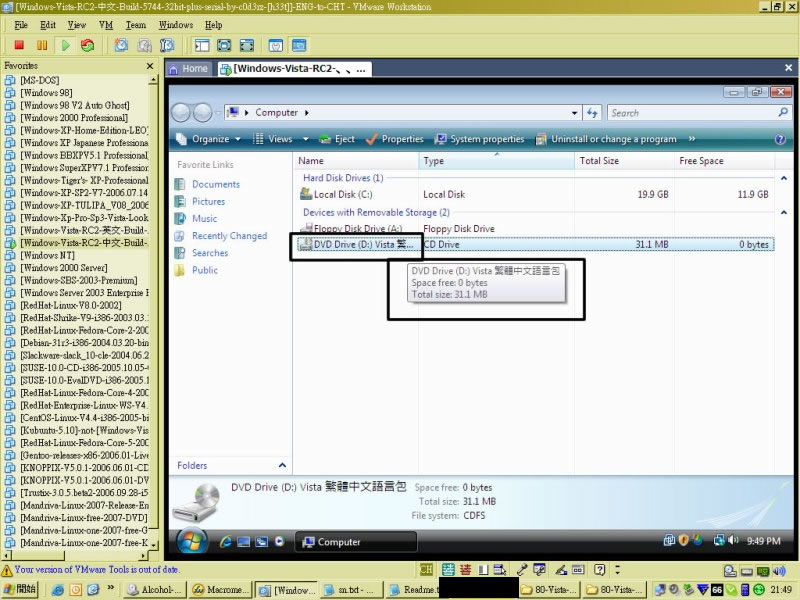Switch VMware to quick switch mode
The image size is (800, 600).
[224, 45]
